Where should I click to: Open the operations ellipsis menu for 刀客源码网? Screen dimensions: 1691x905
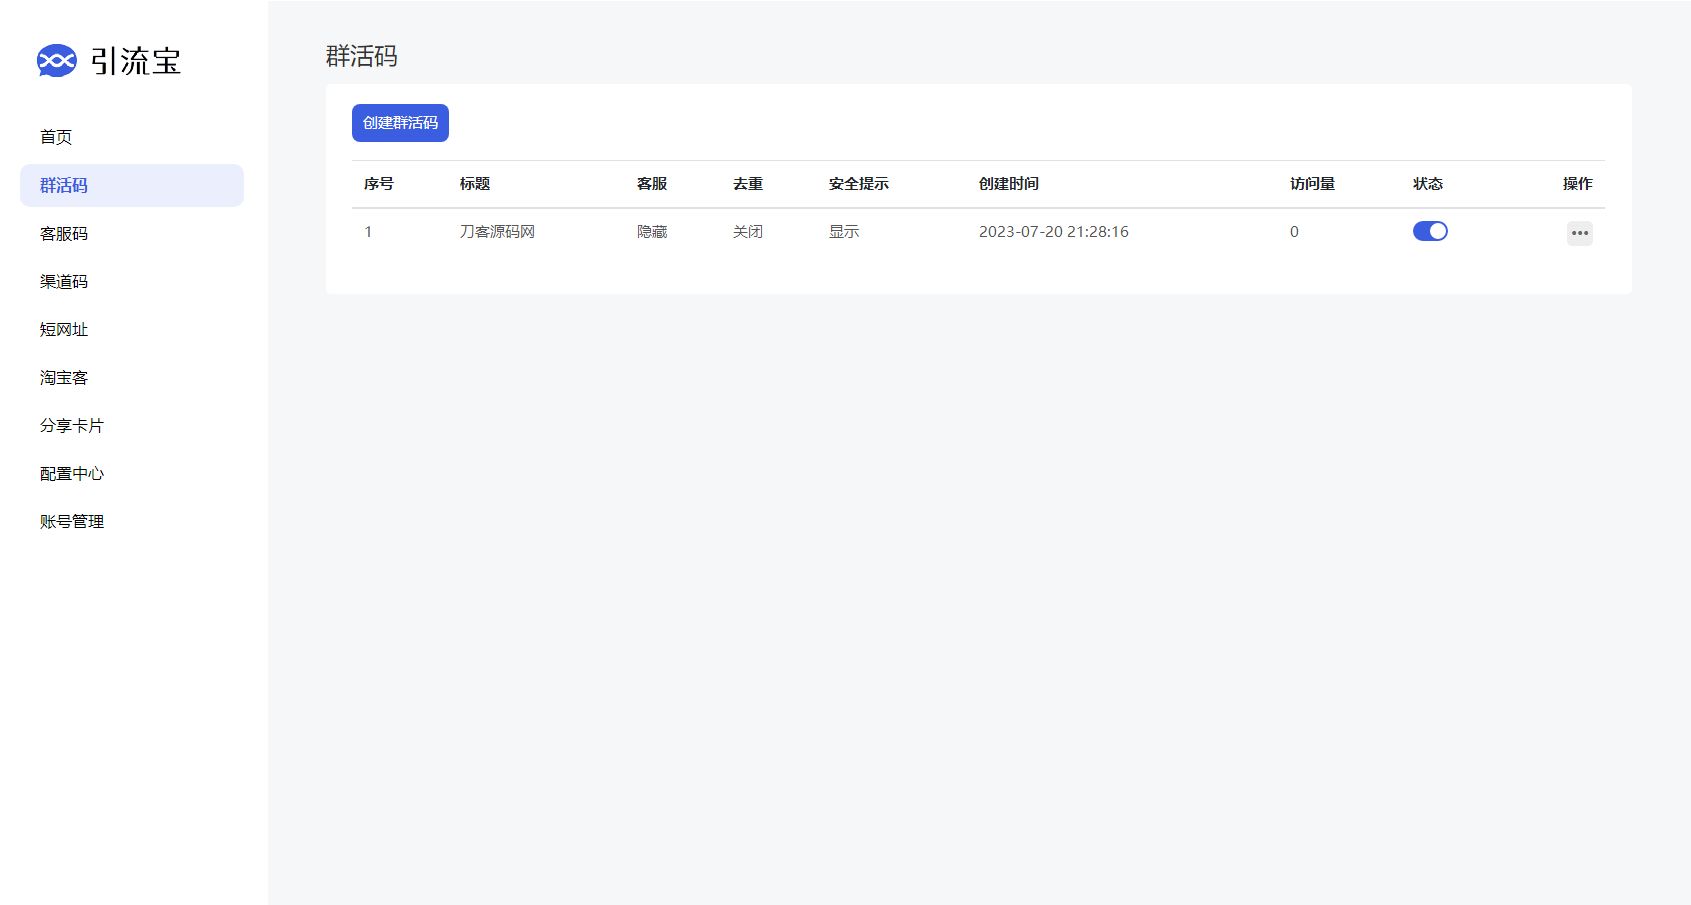[x=1580, y=233]
